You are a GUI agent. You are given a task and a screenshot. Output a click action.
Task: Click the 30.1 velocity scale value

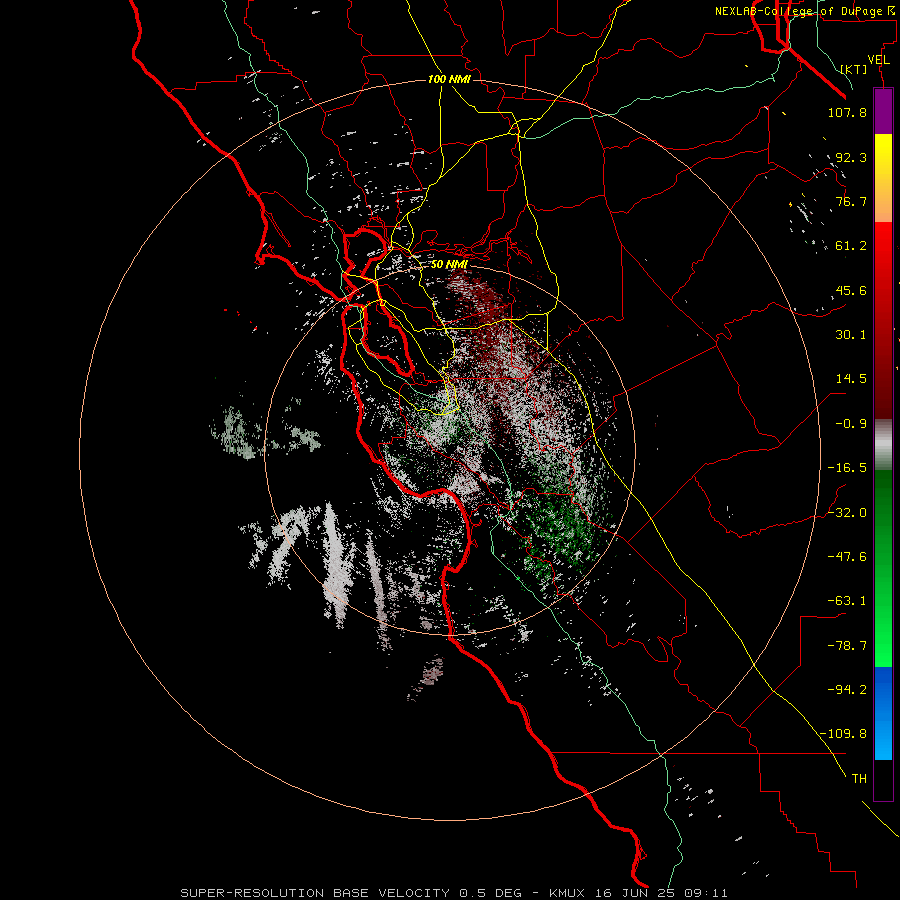pyautogui.click(x=851, y=335)
